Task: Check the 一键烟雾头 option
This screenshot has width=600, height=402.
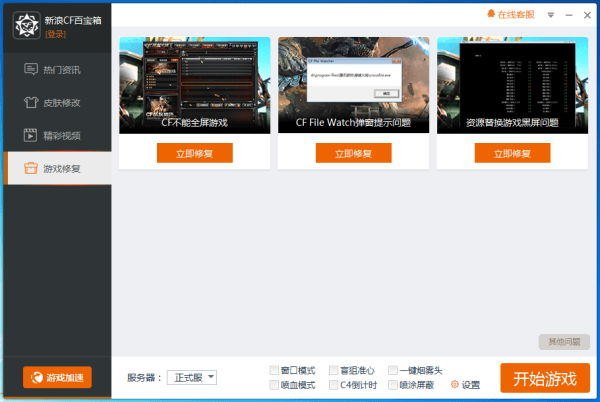Action: (x=392, y=370)
